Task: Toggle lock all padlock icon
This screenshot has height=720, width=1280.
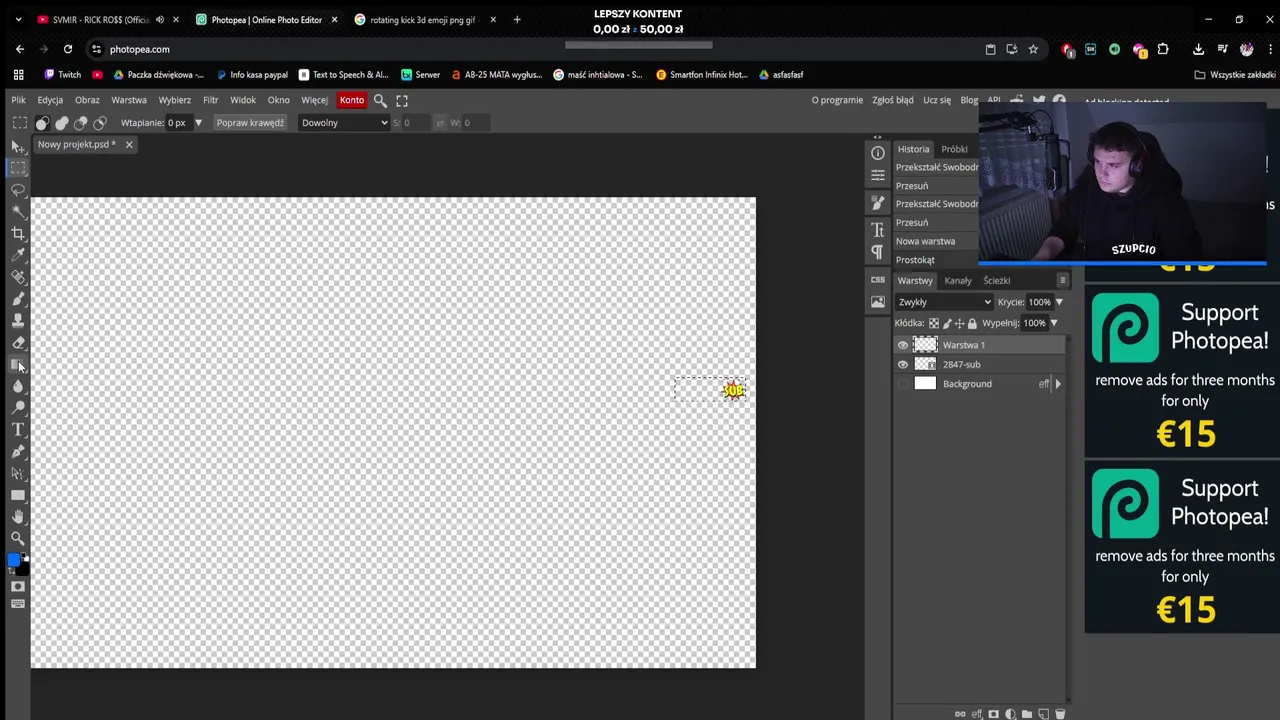Action: click(972, 323)
